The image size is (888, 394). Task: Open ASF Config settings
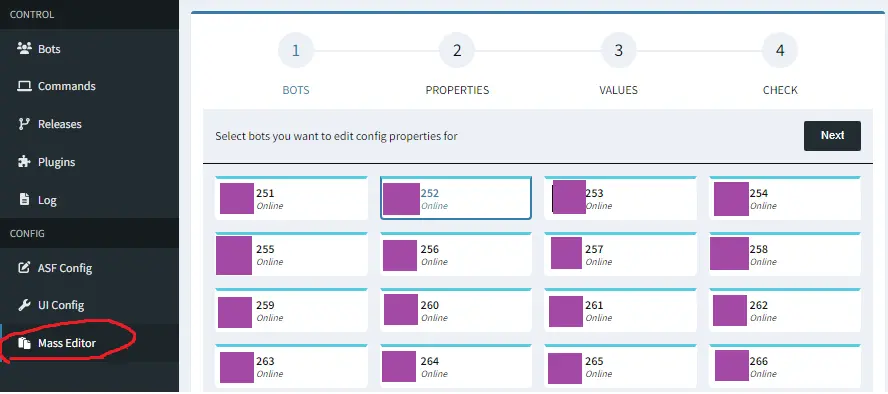tap(89, 267)
